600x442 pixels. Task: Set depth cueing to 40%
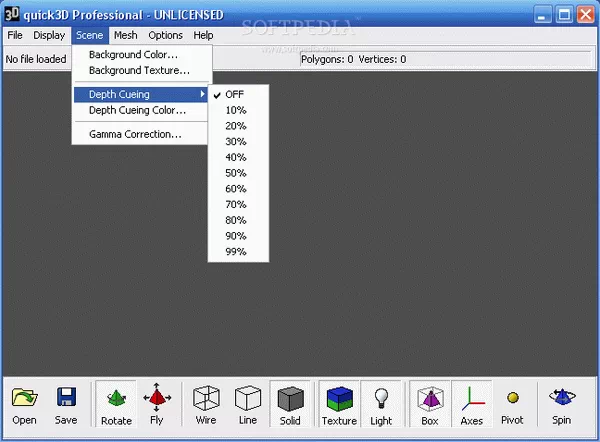[x=238, y=157]
